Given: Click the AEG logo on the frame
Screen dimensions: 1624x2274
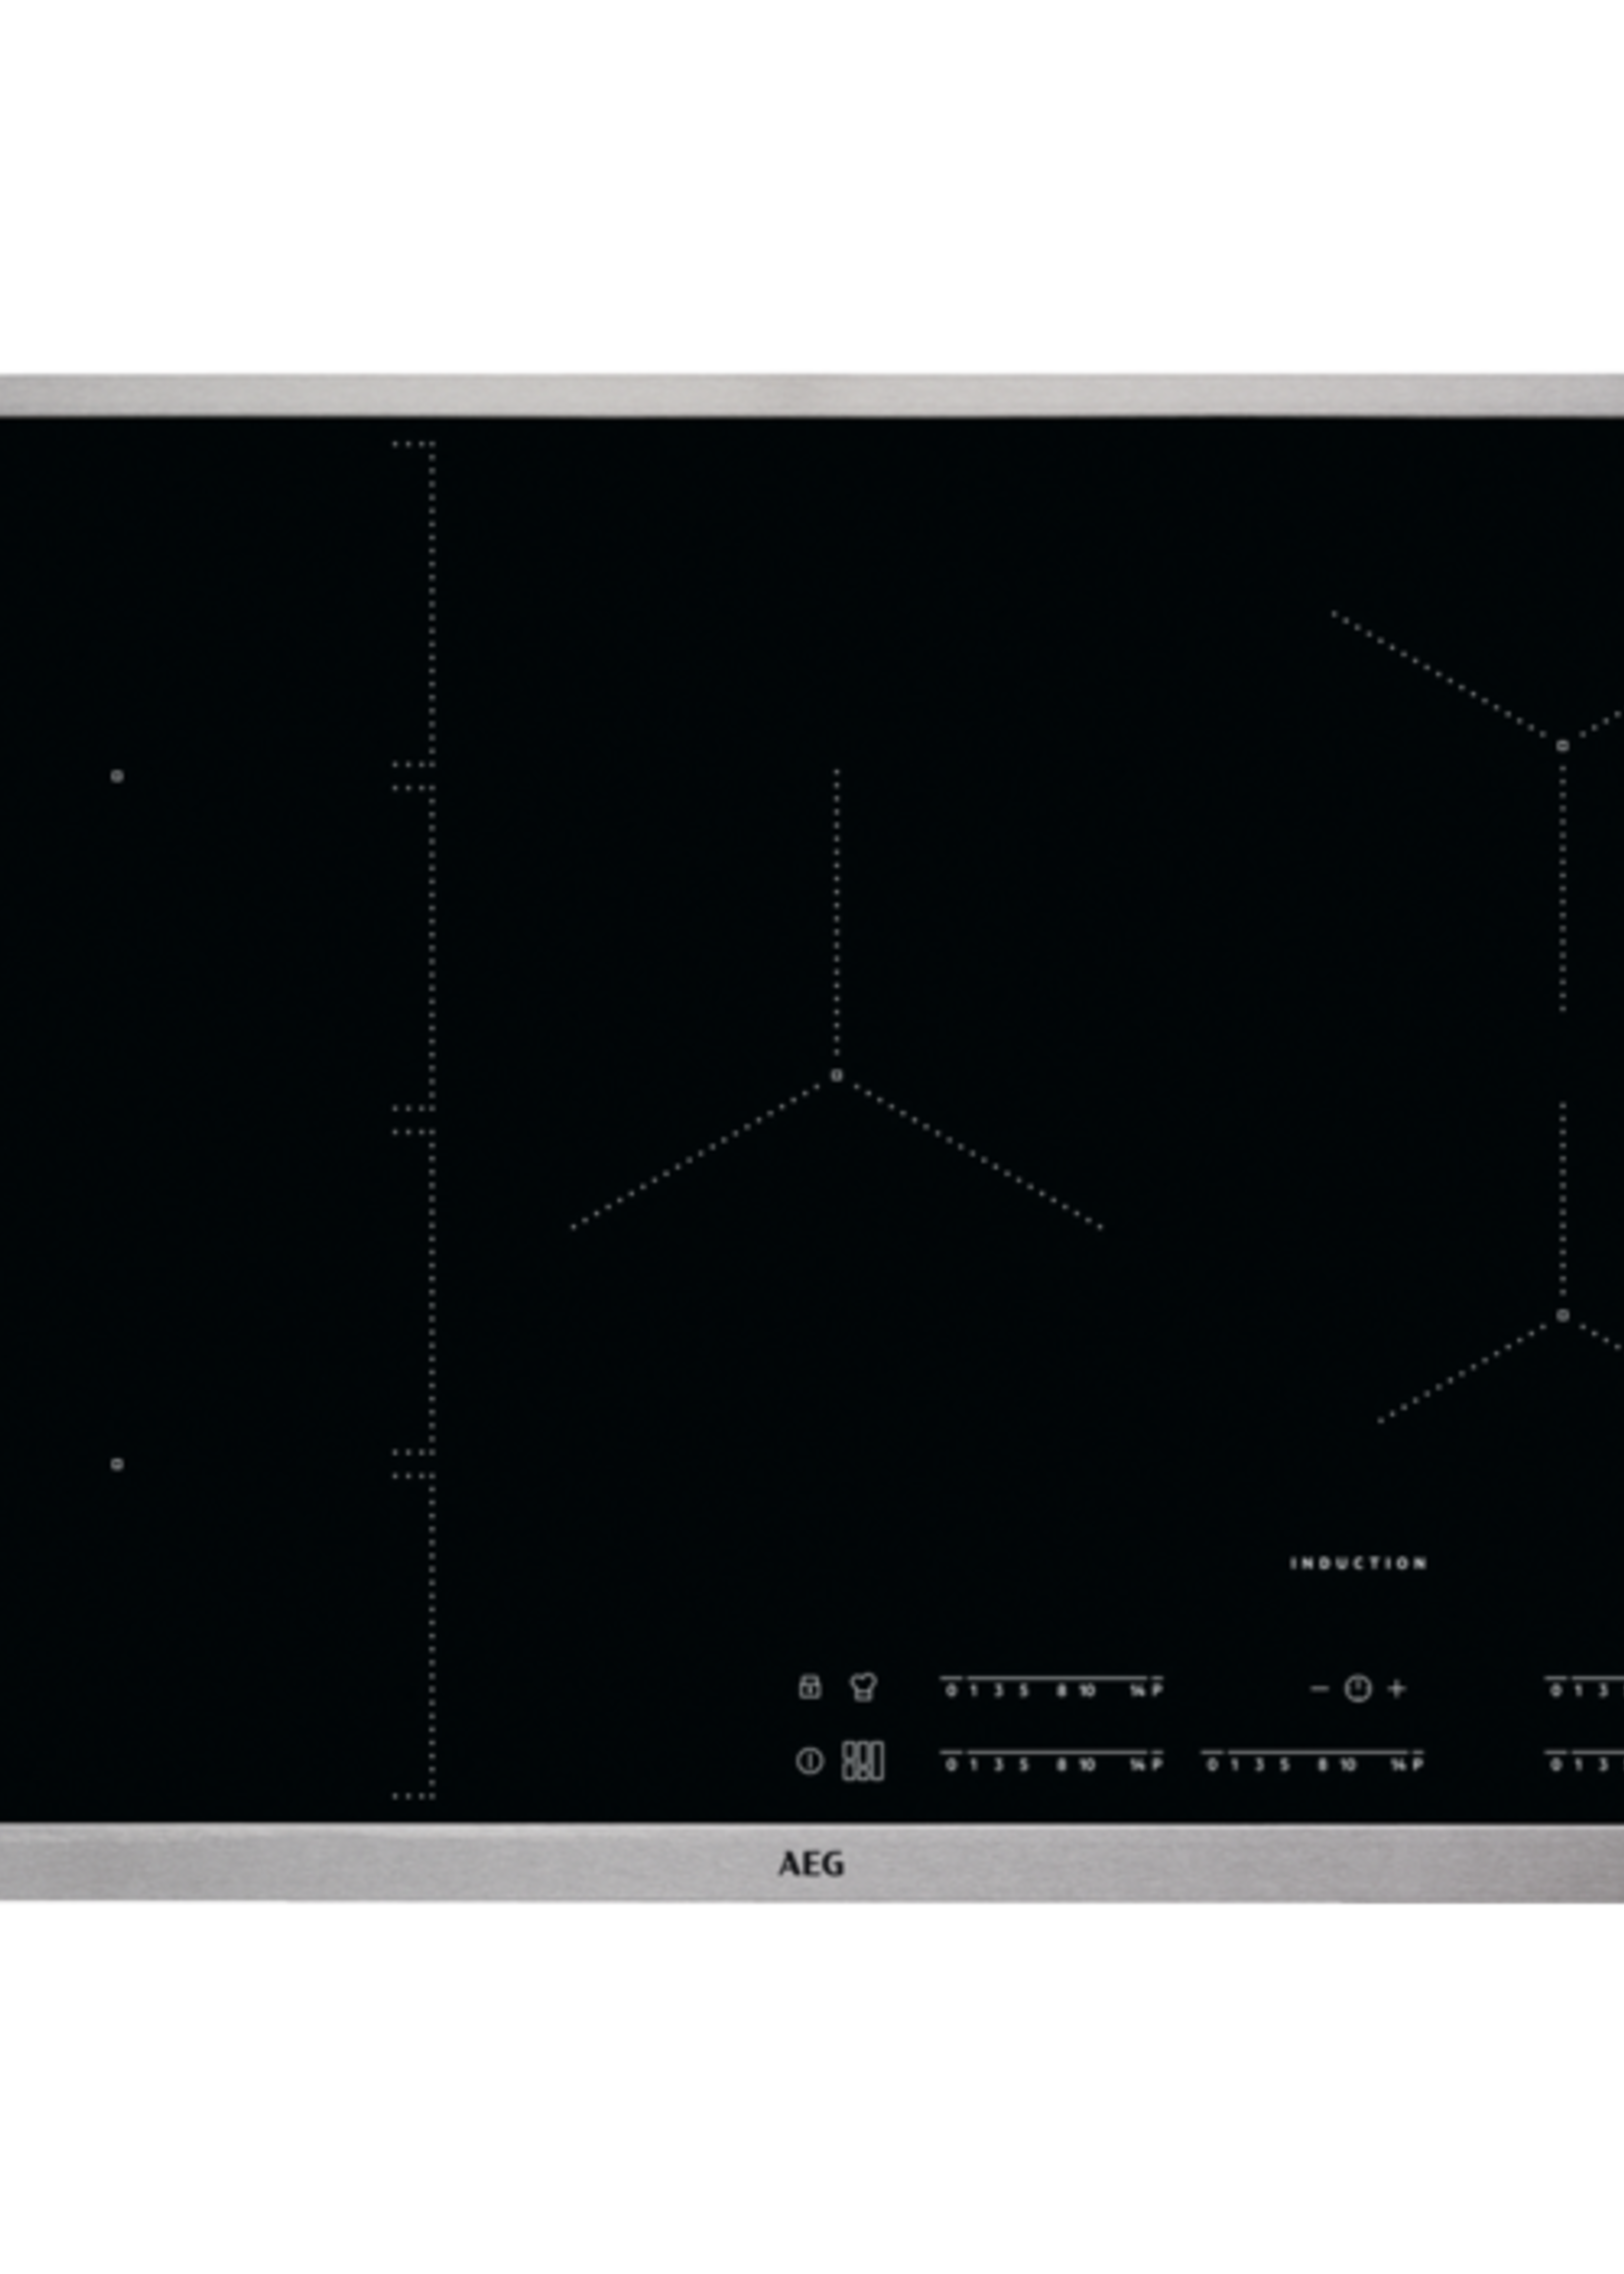Looking at the screenshot, I should 811,1864.
